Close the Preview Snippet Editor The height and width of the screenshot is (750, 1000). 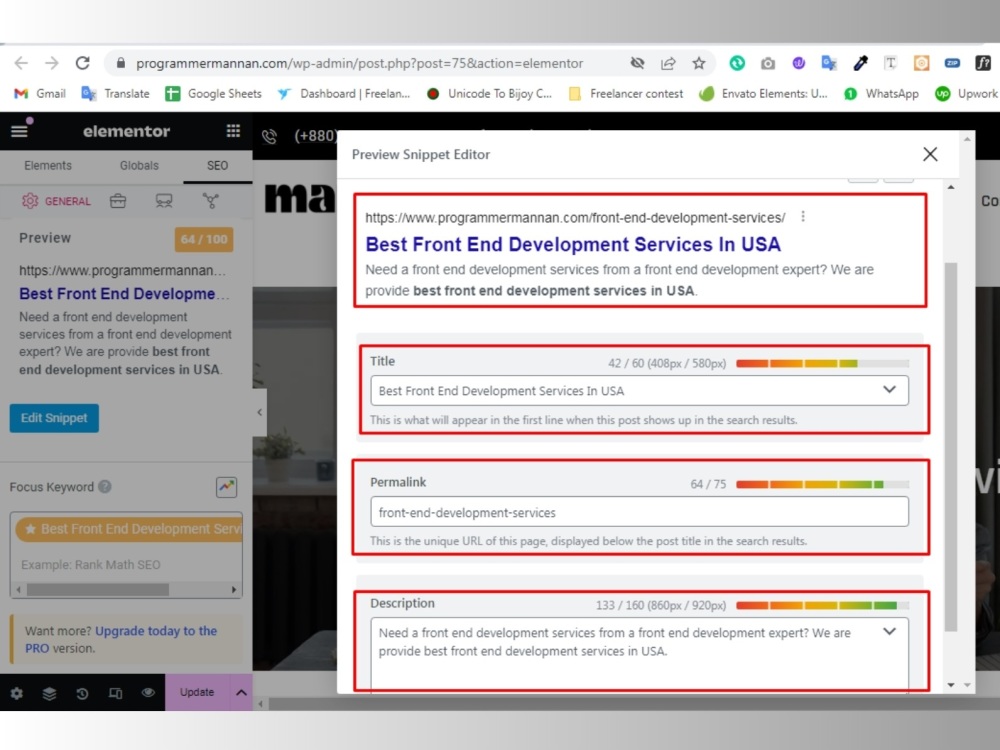click(x=930, y=154)
